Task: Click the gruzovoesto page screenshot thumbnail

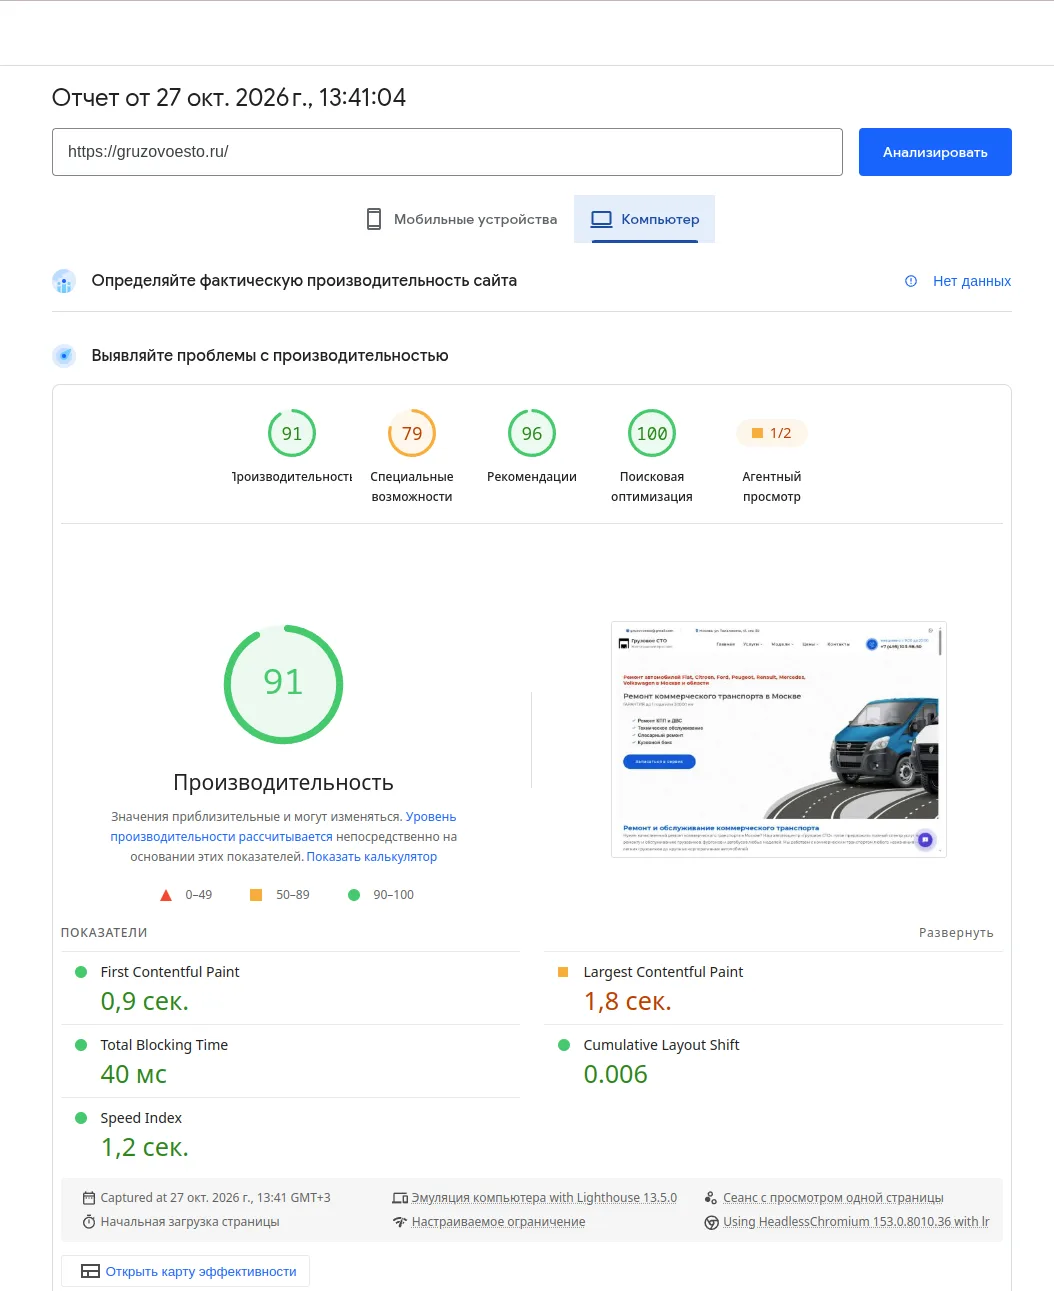Action: 779,740
